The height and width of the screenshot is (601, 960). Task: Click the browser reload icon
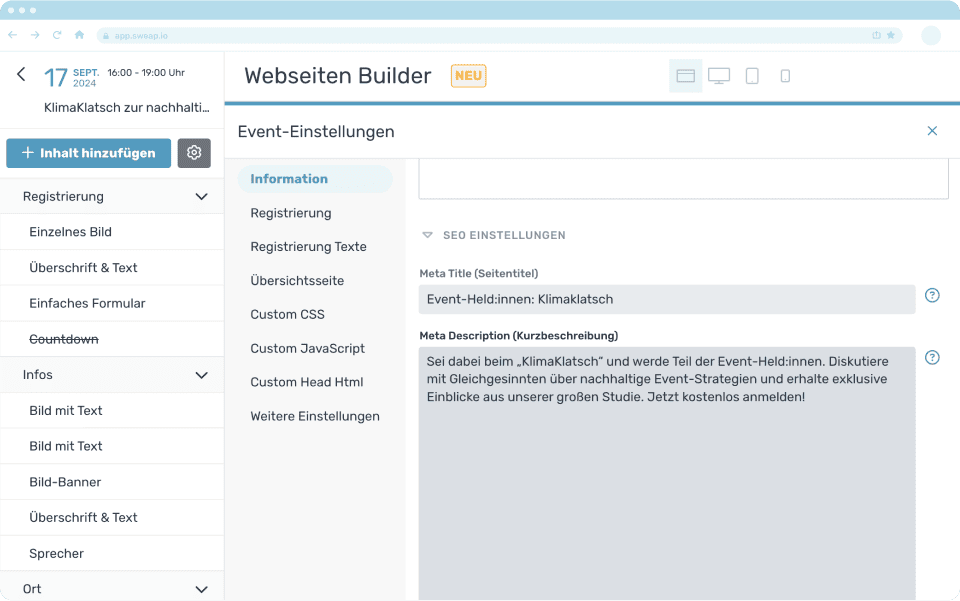click(57, 35)
